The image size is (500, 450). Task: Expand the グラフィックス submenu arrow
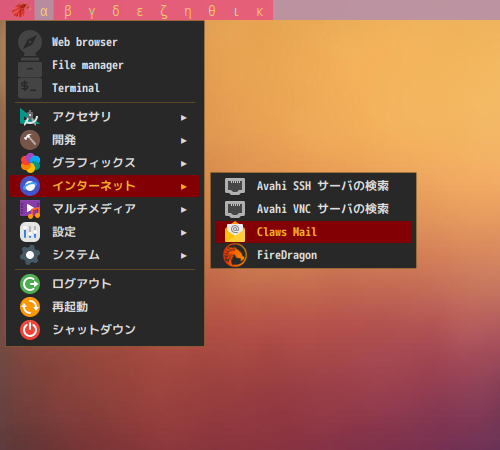coord(183,164)
